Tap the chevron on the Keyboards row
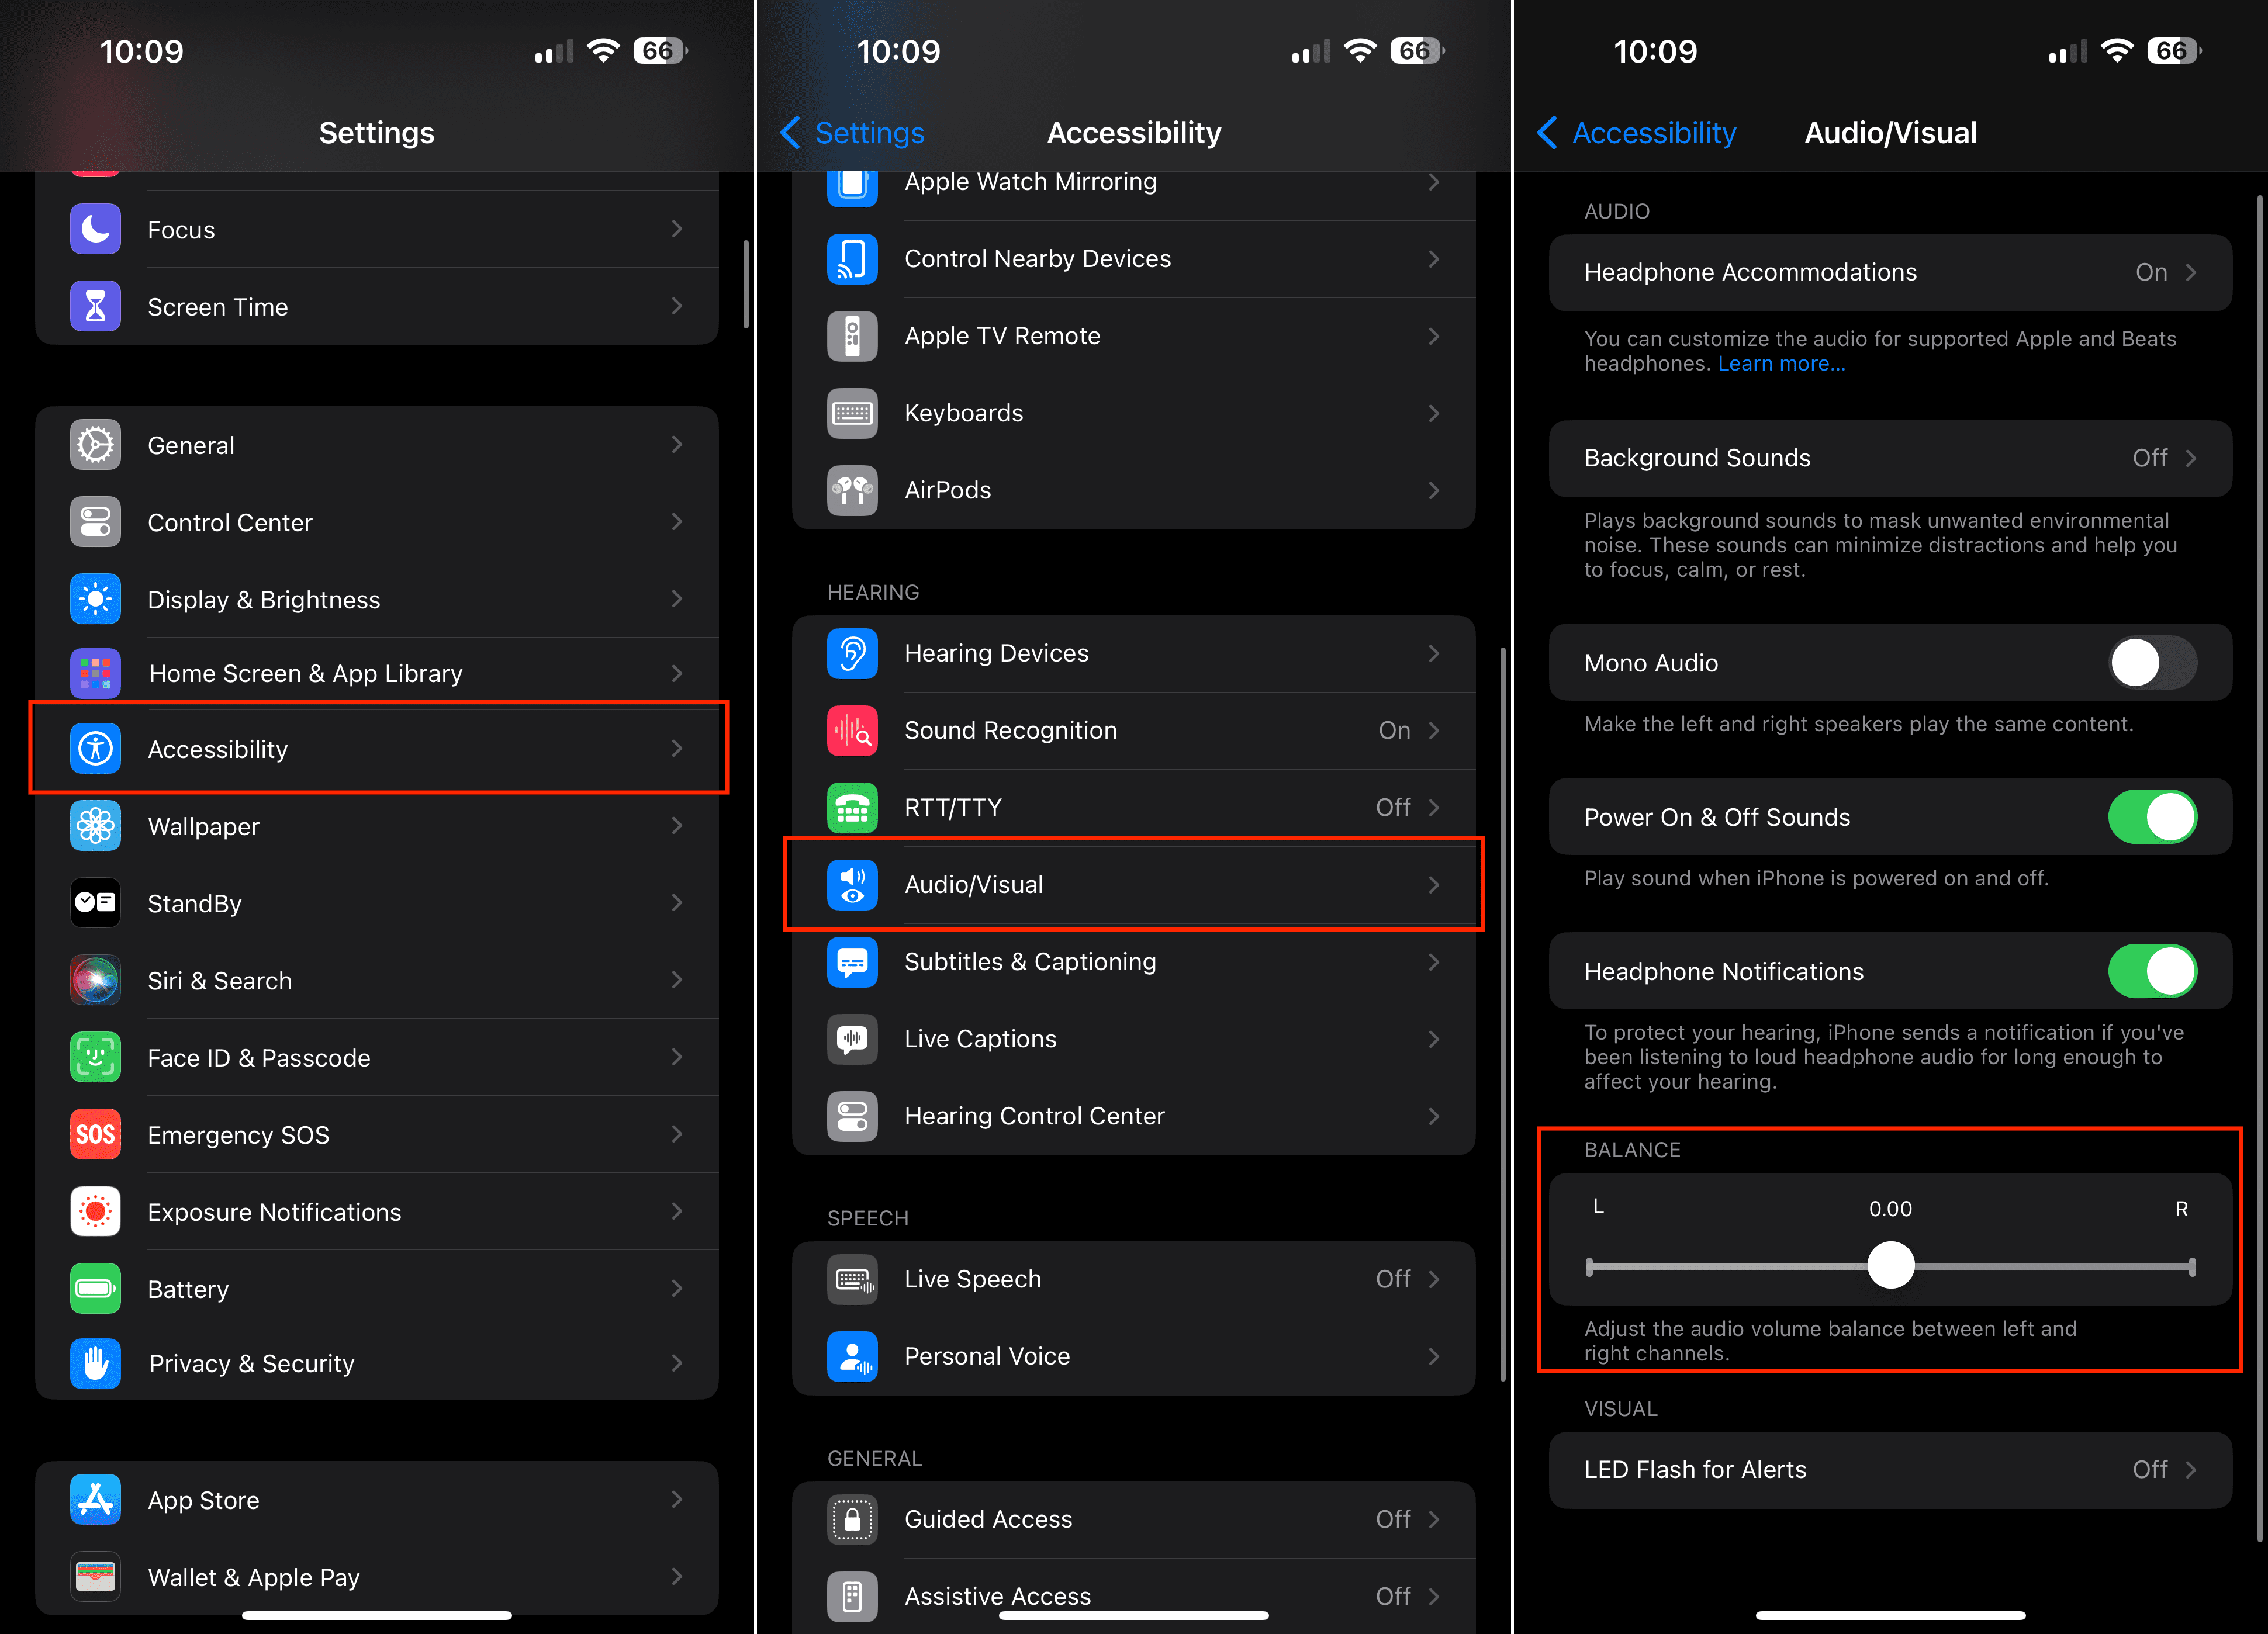2268x1634 pixels. (x=1434, y=413)
